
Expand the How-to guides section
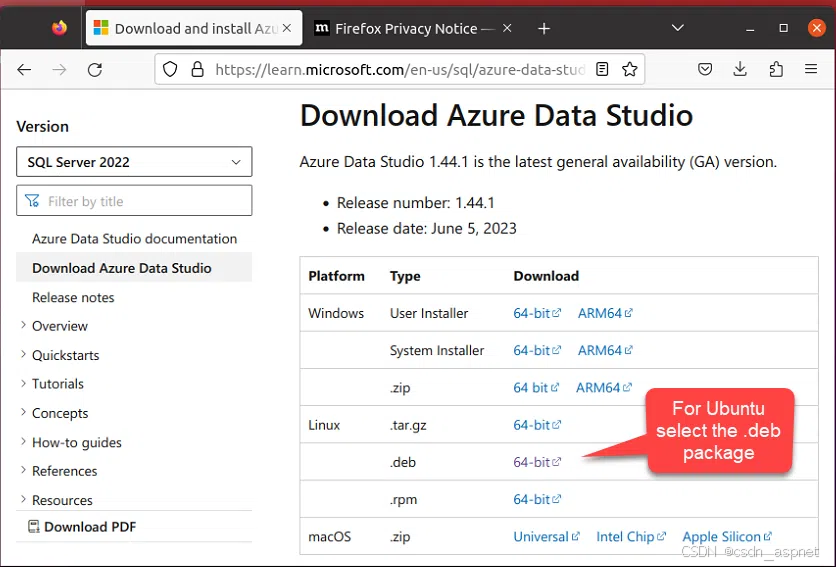pos(71,442)
